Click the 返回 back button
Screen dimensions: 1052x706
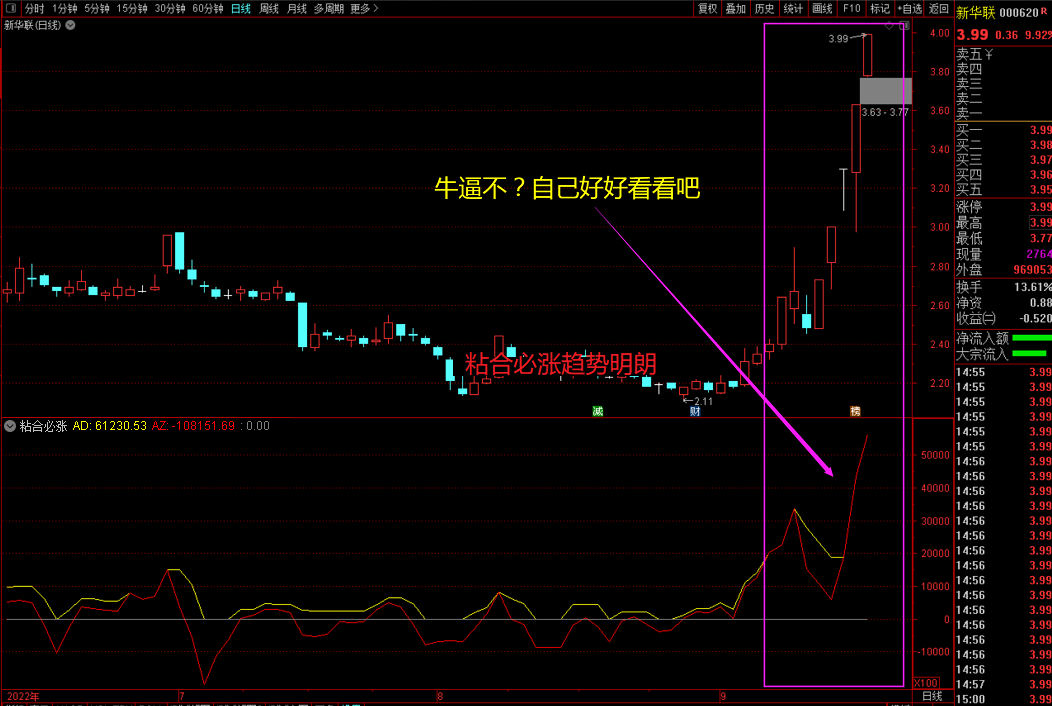point(938,8)
